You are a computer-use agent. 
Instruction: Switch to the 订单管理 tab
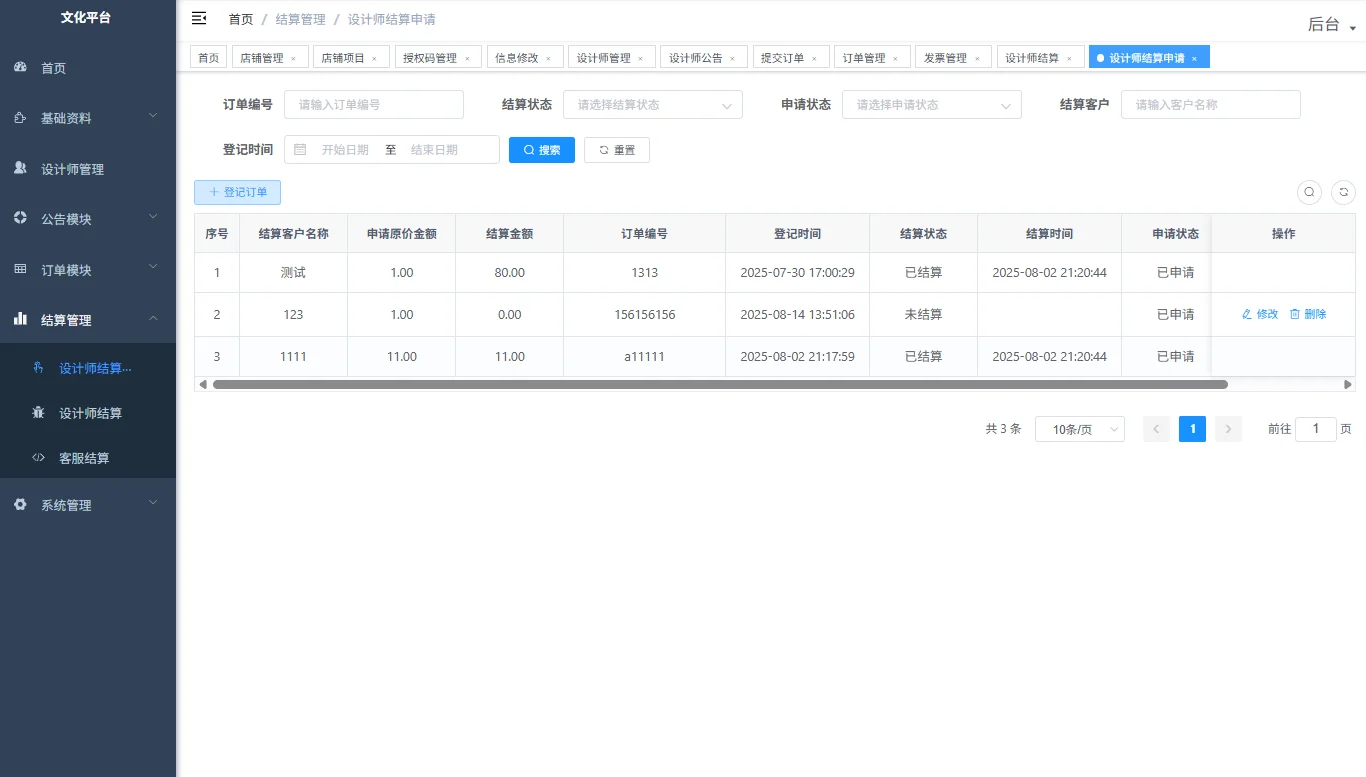tap(865, 57)
